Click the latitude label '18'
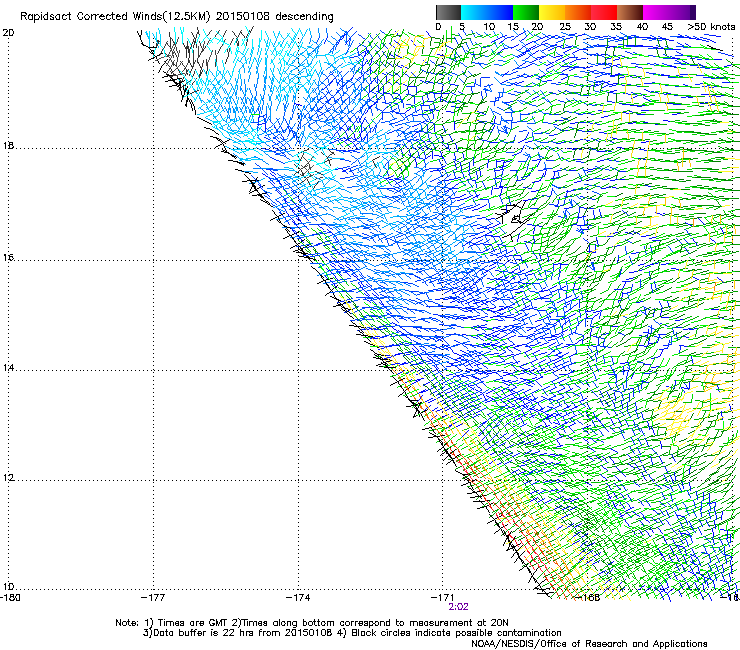740x650 pixels. [8, 146]
